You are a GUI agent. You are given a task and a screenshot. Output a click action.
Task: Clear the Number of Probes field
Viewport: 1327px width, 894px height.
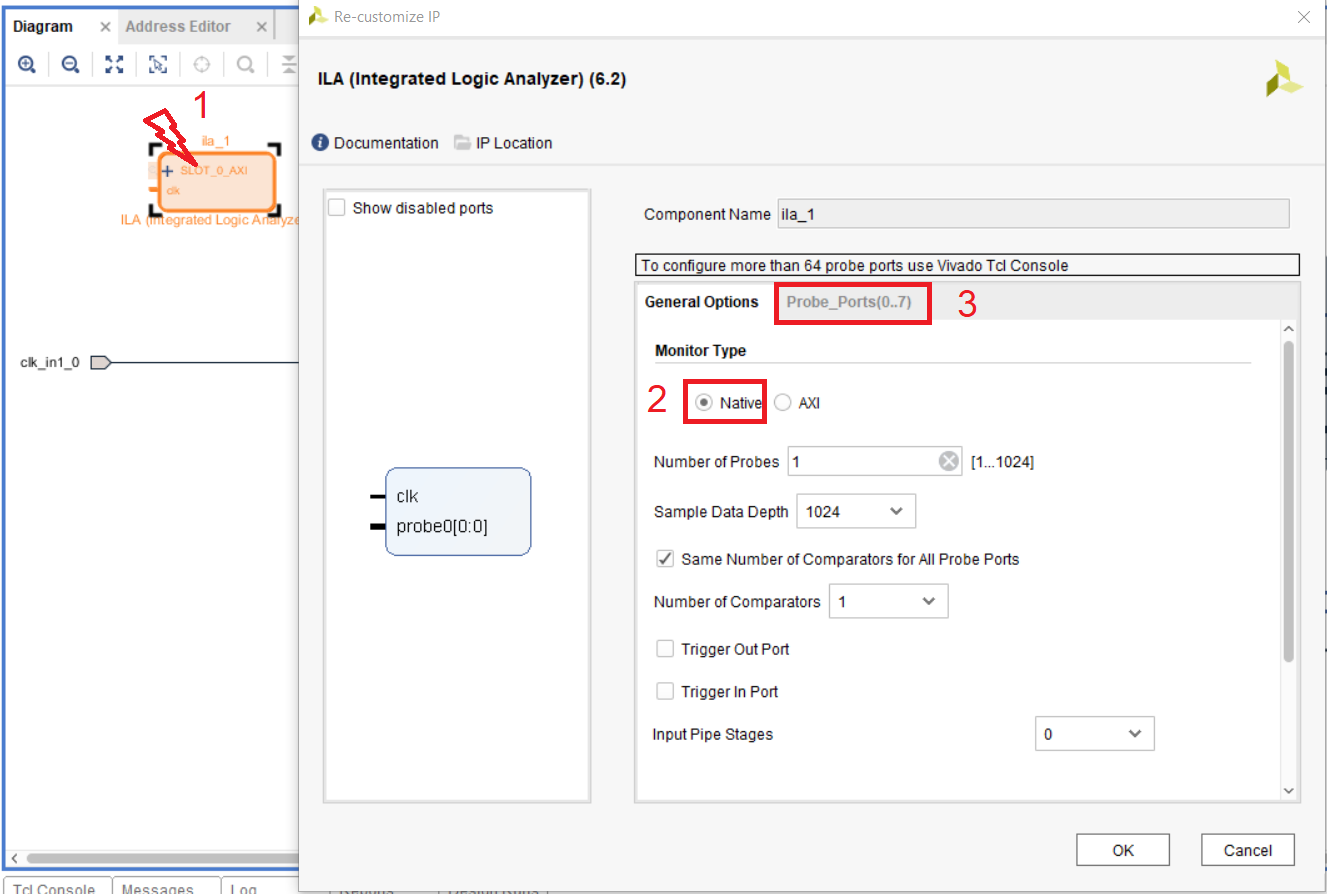click(948, 461)
